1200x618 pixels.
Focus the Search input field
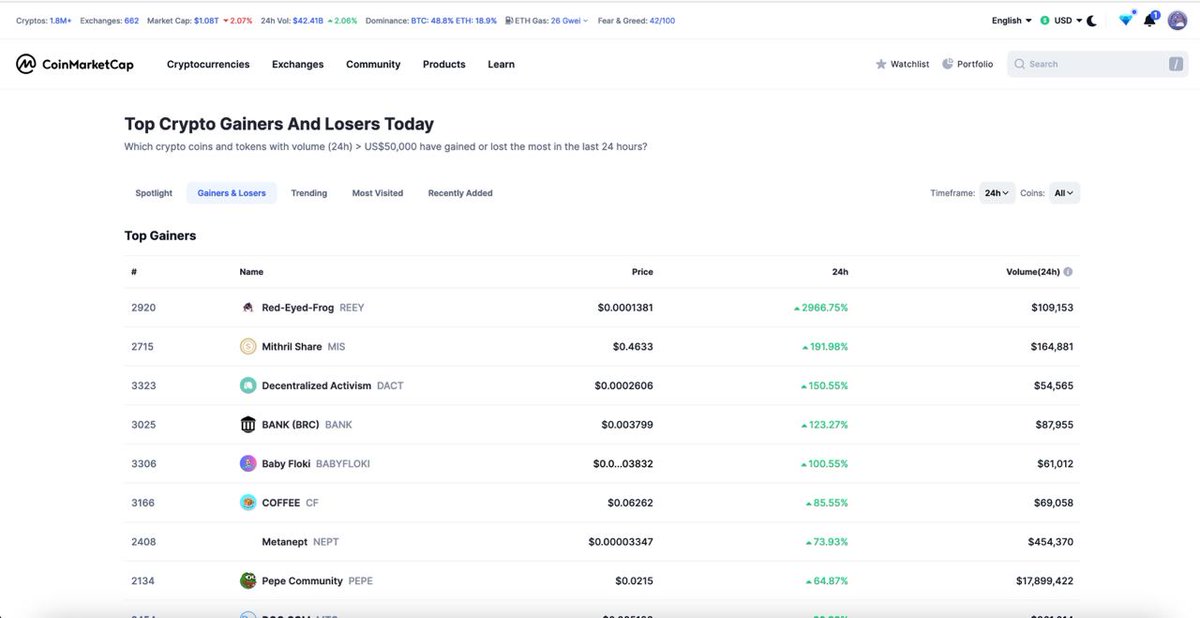click(1097, 64)
